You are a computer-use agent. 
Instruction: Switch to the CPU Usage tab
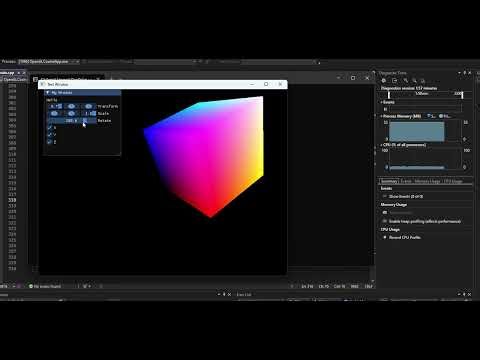tap(453, 181)
